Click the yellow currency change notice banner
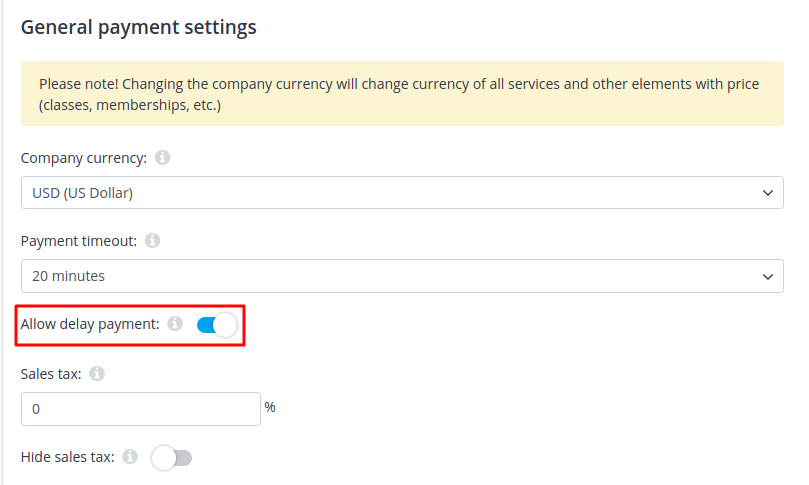The image size is (809, 485). (x=402, y=95)
